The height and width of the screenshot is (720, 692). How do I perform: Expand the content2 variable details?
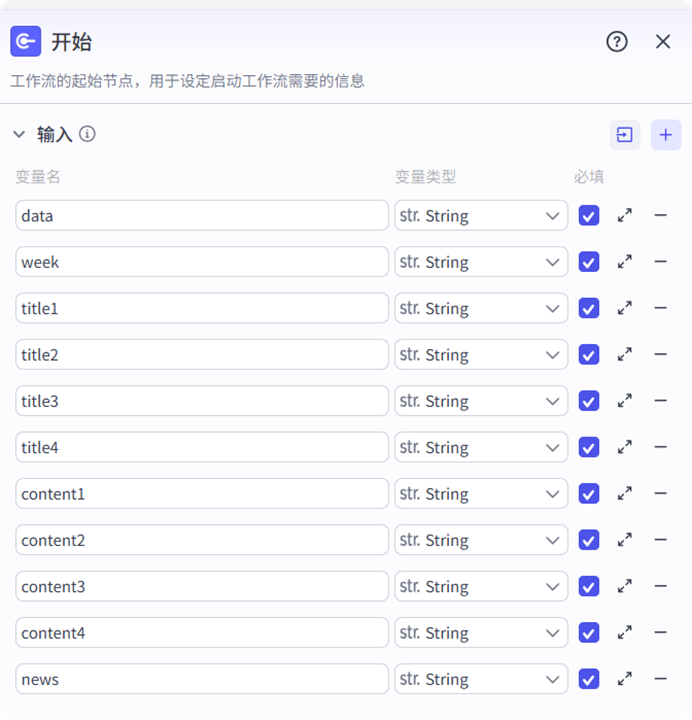click(625, 540)
